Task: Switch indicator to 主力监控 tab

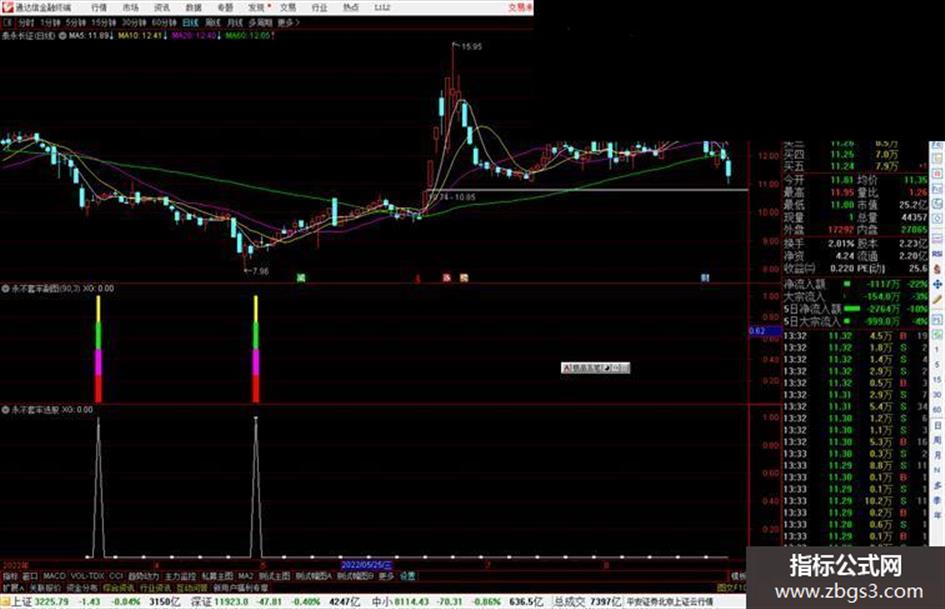Action: coord(180,576)
